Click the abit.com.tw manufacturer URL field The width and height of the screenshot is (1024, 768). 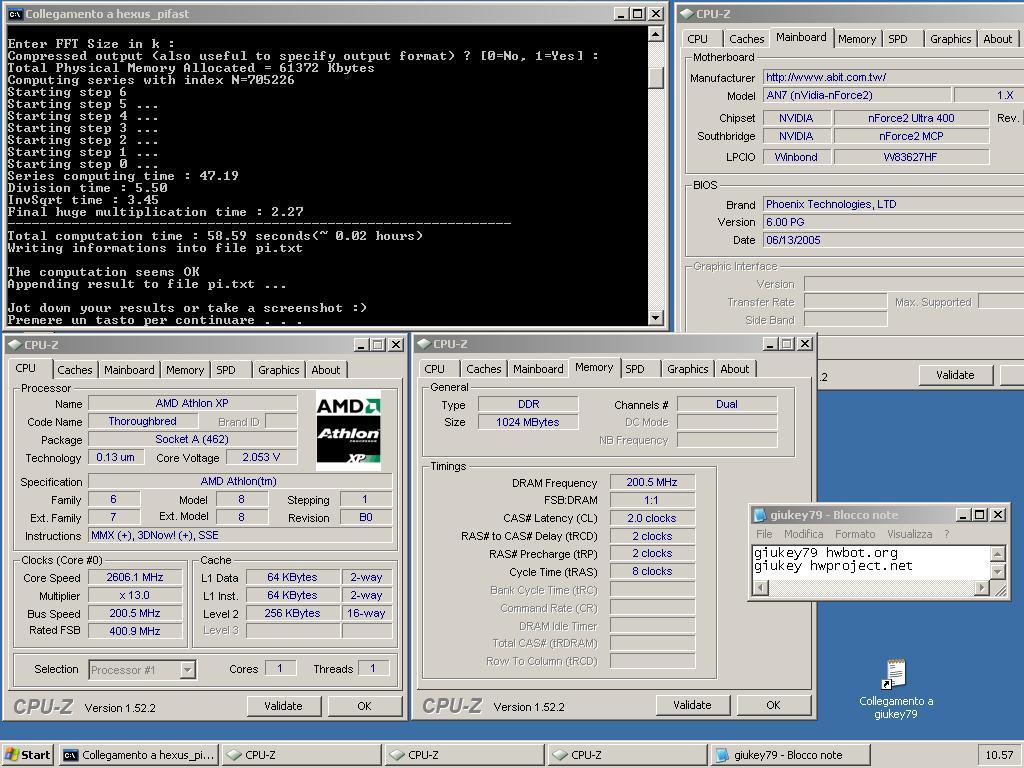coord(893,77)
